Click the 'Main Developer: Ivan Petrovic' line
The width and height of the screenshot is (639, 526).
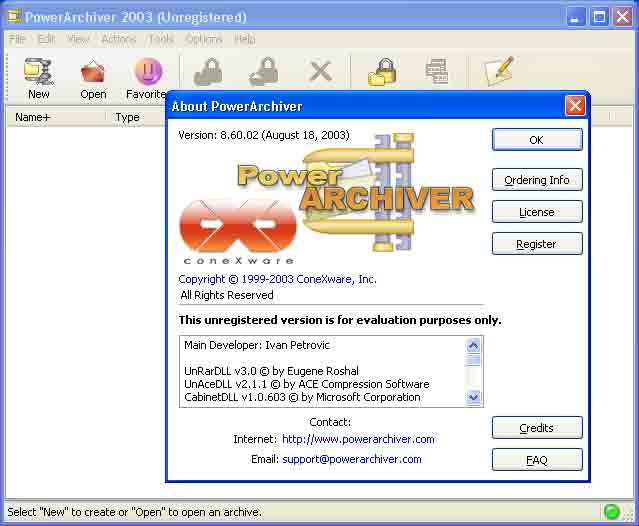coord(257,345)
